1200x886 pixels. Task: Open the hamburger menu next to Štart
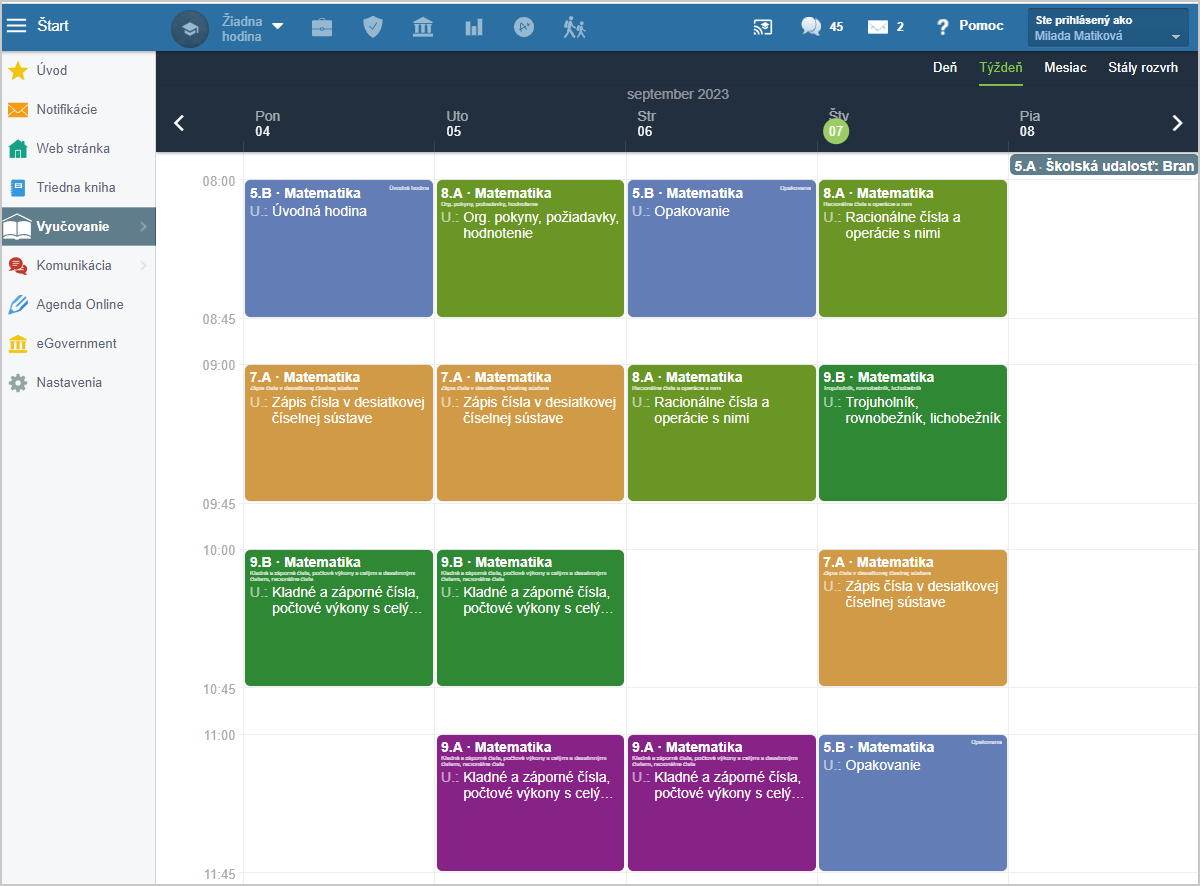[x=17, y=26]
